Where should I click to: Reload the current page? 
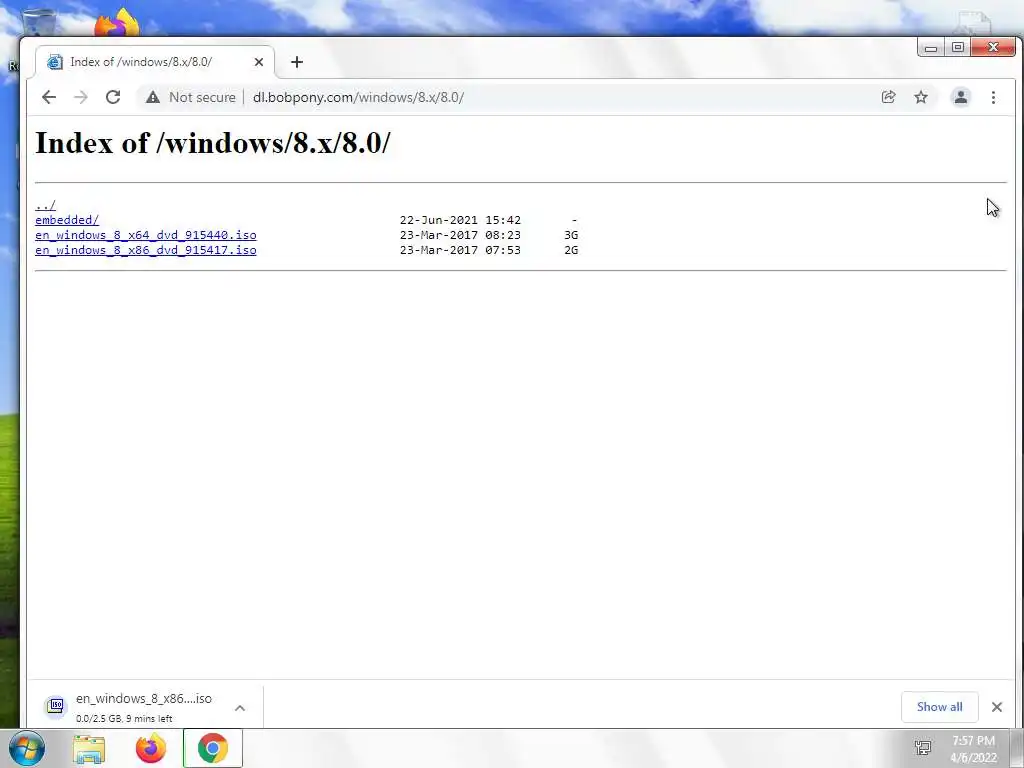[113, 97]
